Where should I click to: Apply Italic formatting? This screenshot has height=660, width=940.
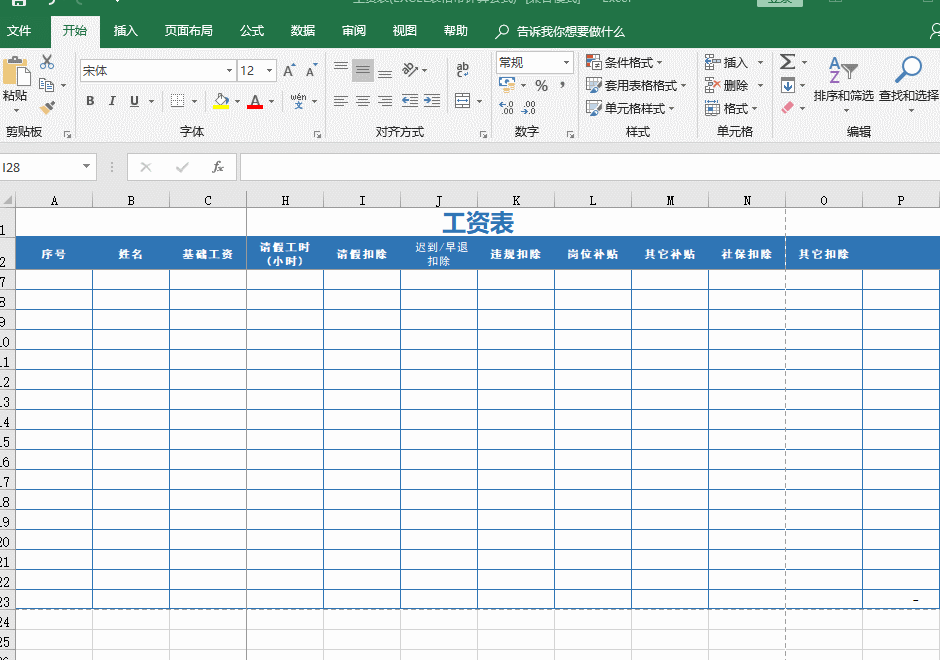click(x=112, y=101)
